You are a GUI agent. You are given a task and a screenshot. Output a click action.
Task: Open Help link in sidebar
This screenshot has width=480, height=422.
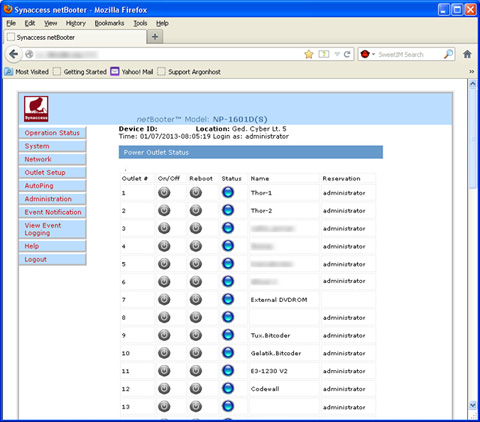[x=52, y=246]
